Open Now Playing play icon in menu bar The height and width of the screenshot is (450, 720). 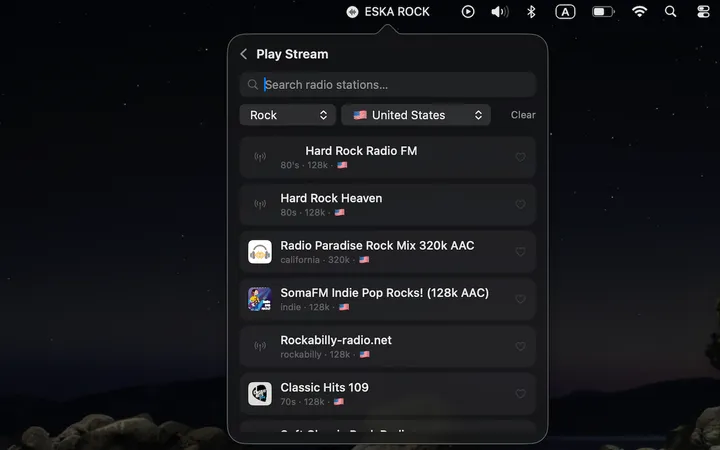[x=468, y=11]
